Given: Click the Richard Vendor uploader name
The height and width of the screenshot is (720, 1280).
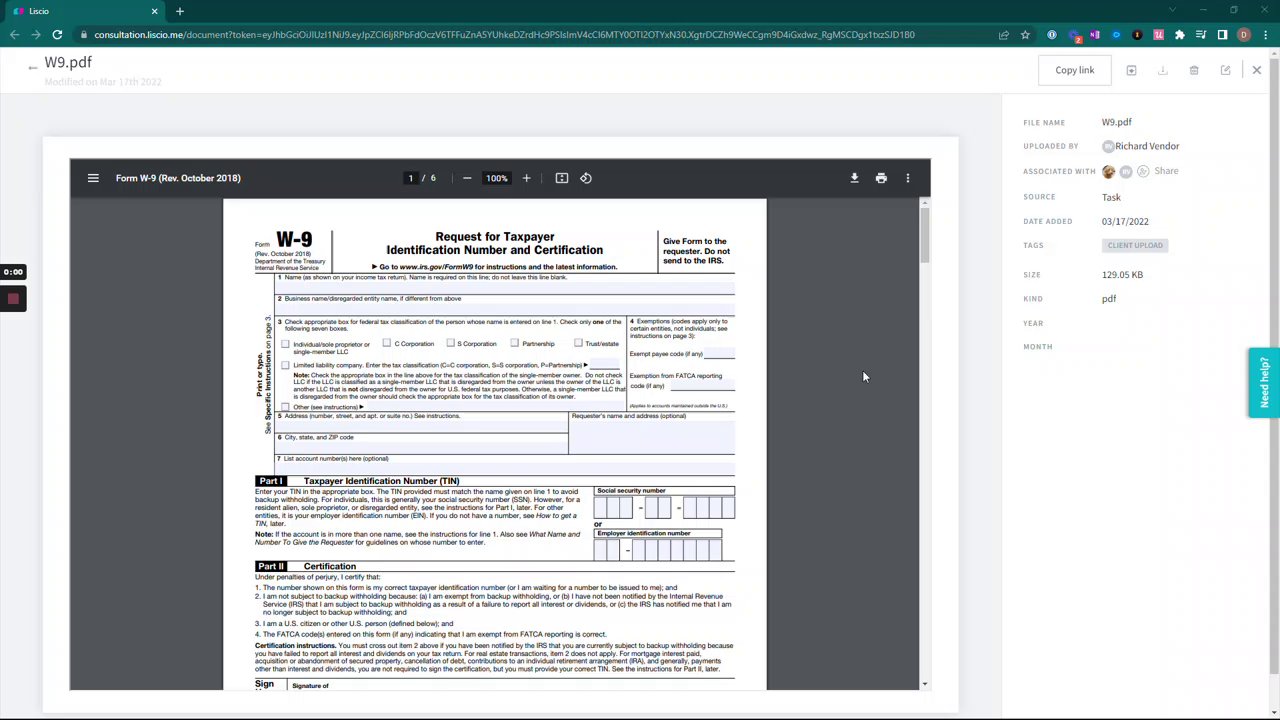Looking at the screenshot, I should pos(1147,146).
